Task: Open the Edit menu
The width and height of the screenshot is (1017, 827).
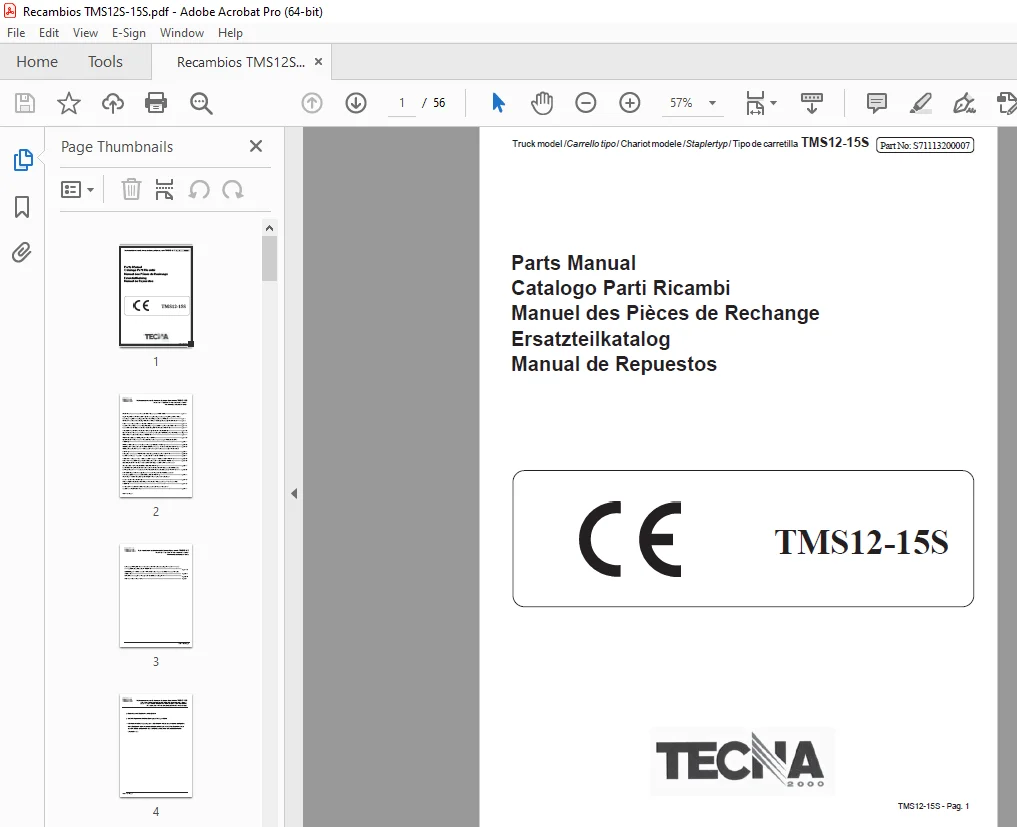Action: [x=49, y=33]
